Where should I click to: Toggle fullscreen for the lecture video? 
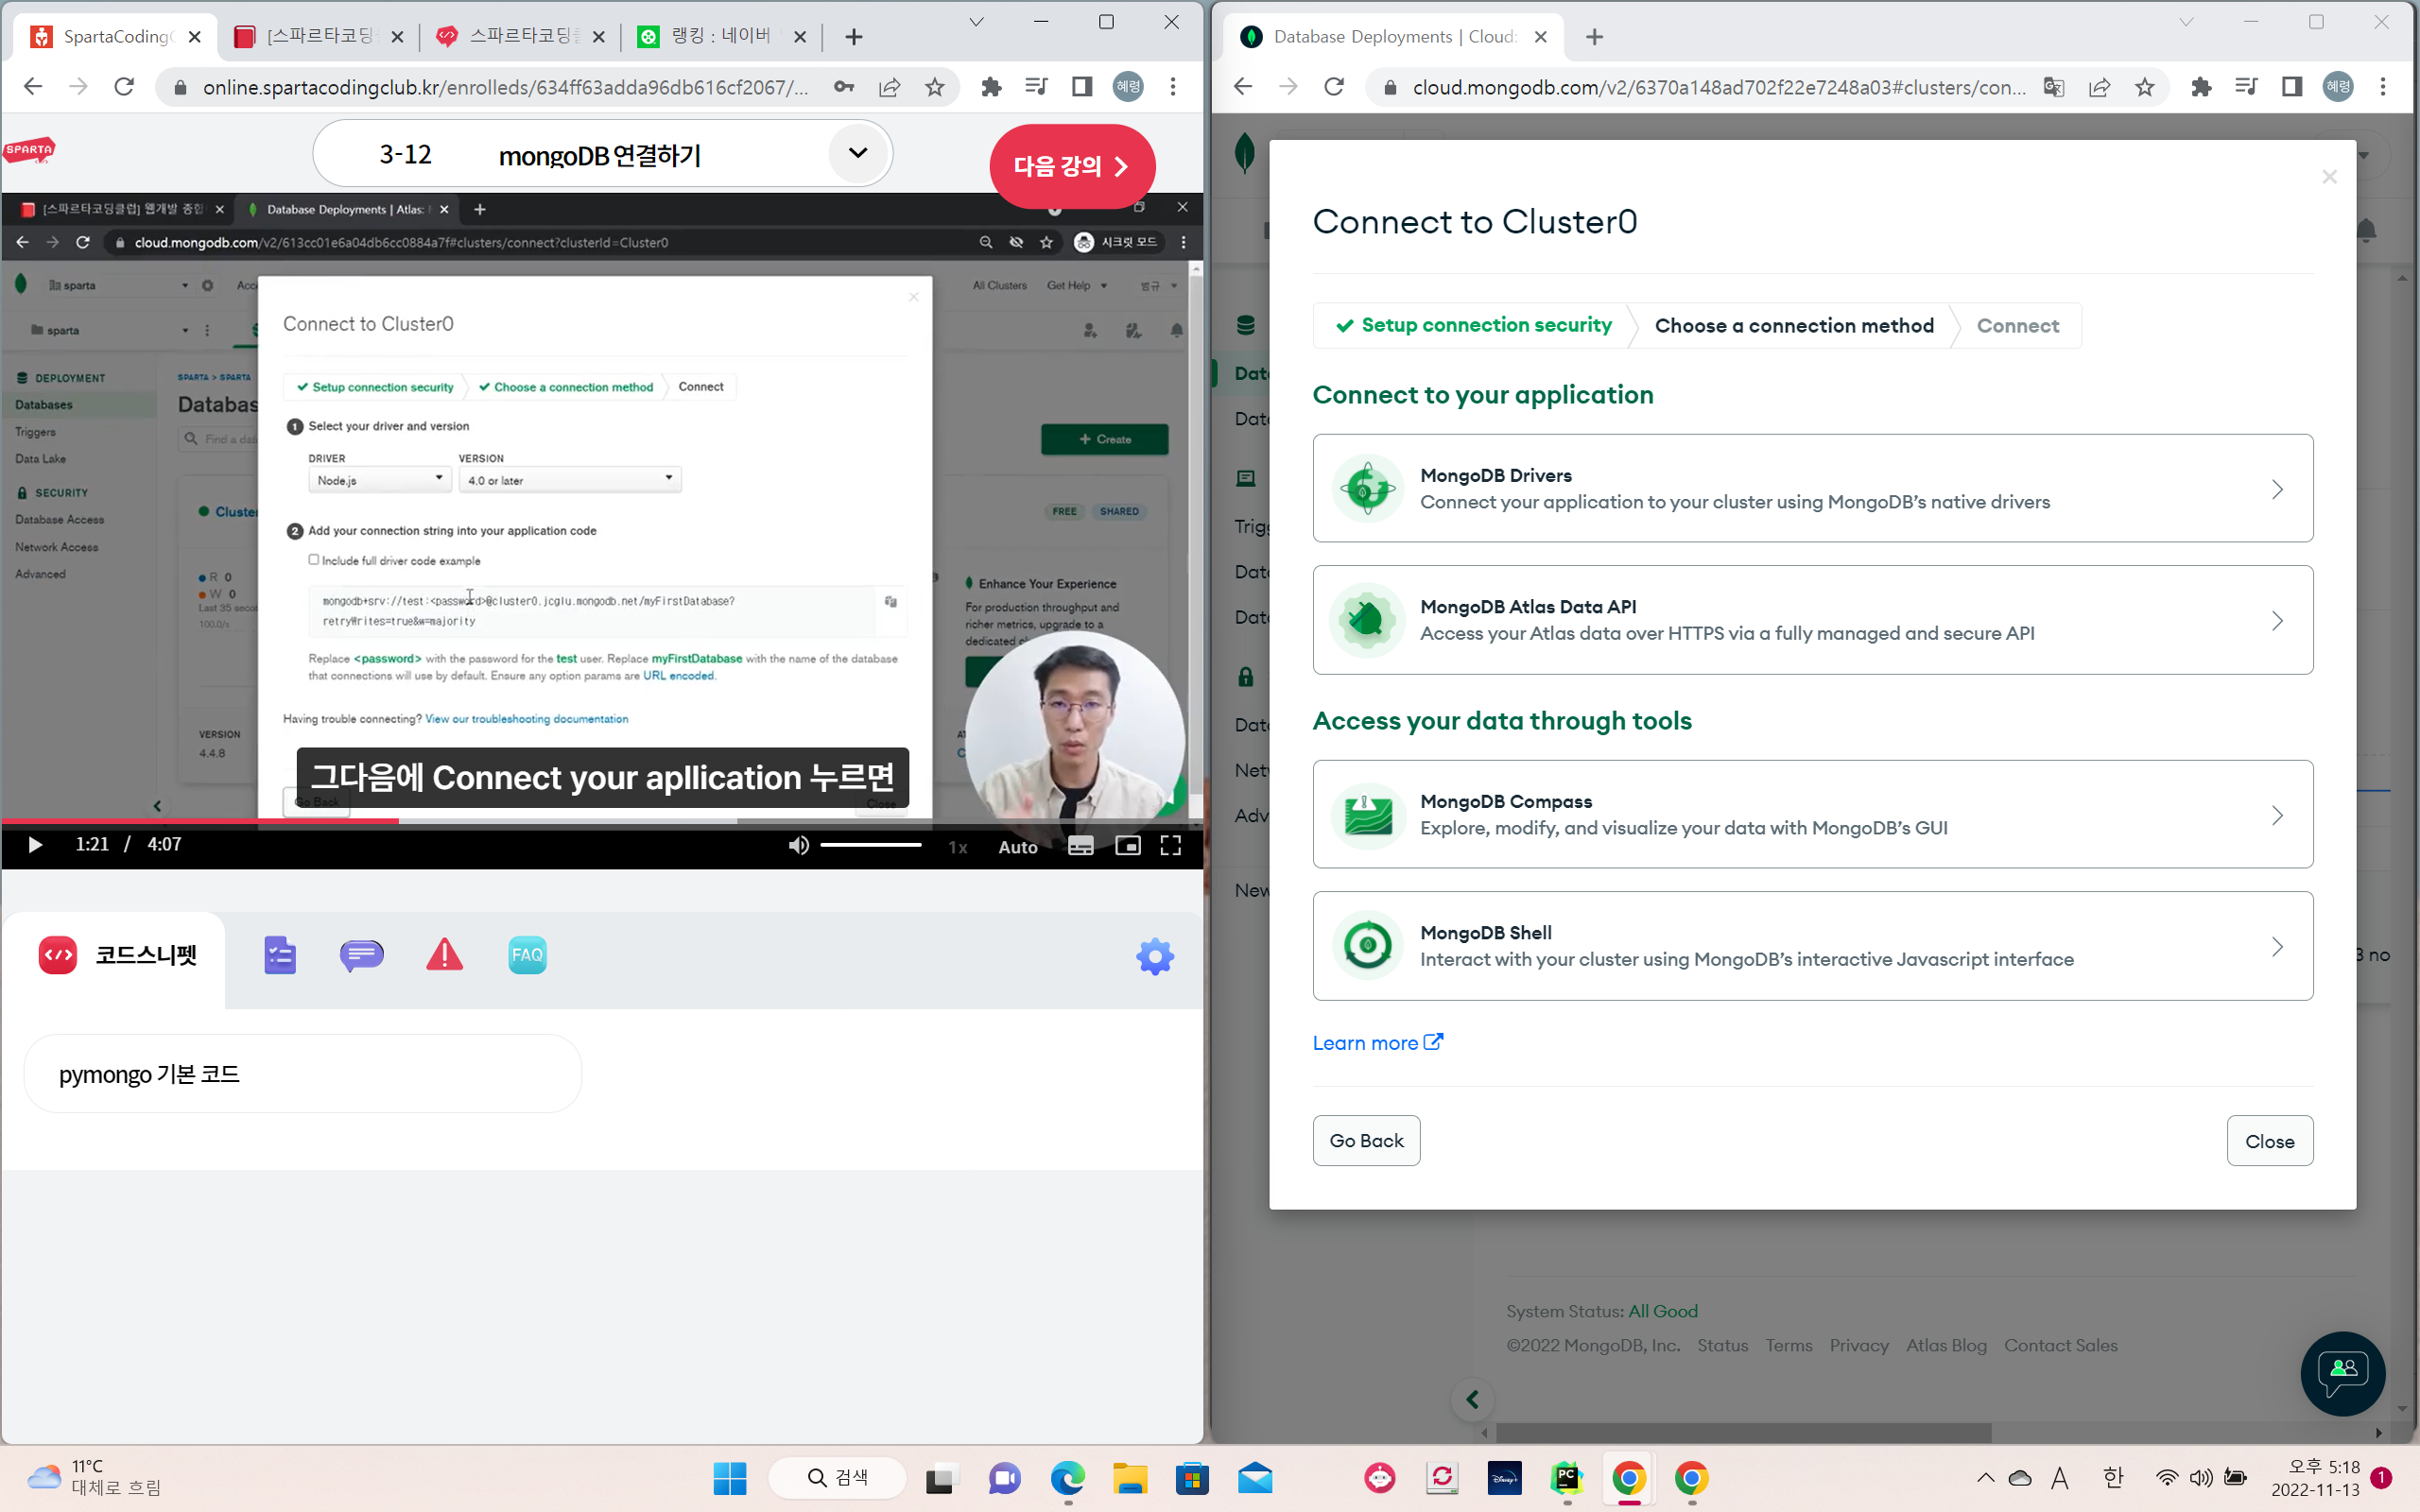1171,846
